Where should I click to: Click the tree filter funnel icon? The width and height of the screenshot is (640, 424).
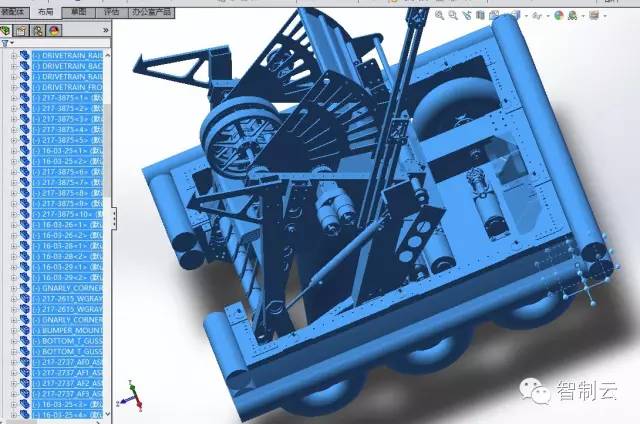pos(5,43)
